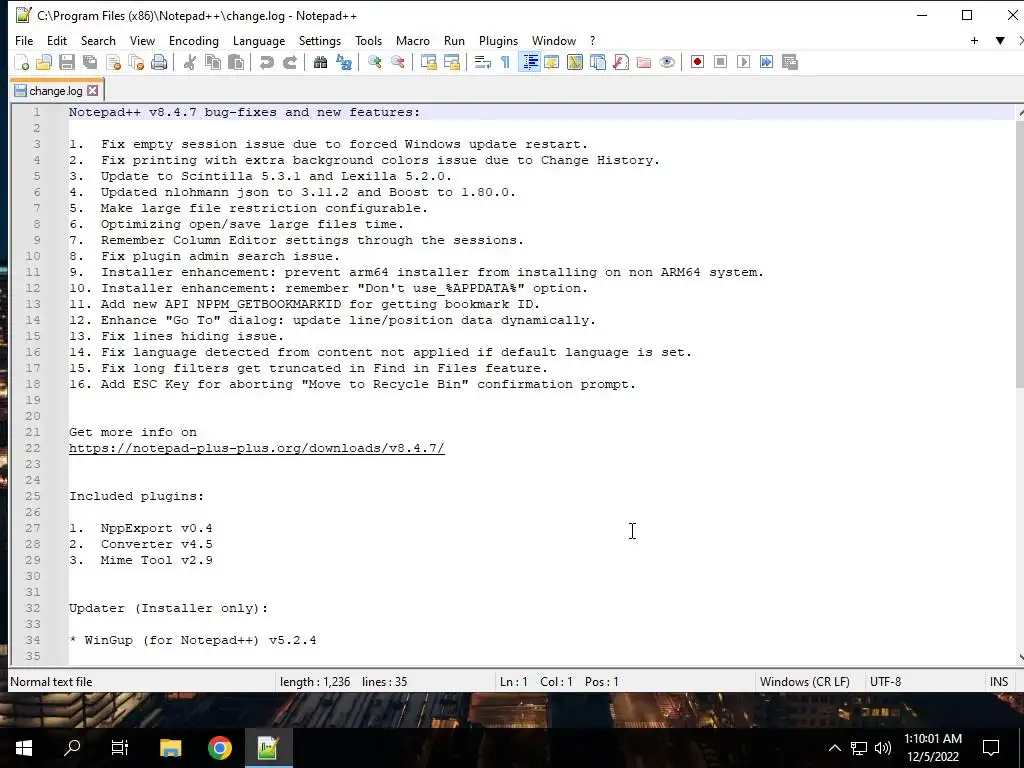Toggle the Indent guide icon
Screen dimensions: 1024x768
529,62
